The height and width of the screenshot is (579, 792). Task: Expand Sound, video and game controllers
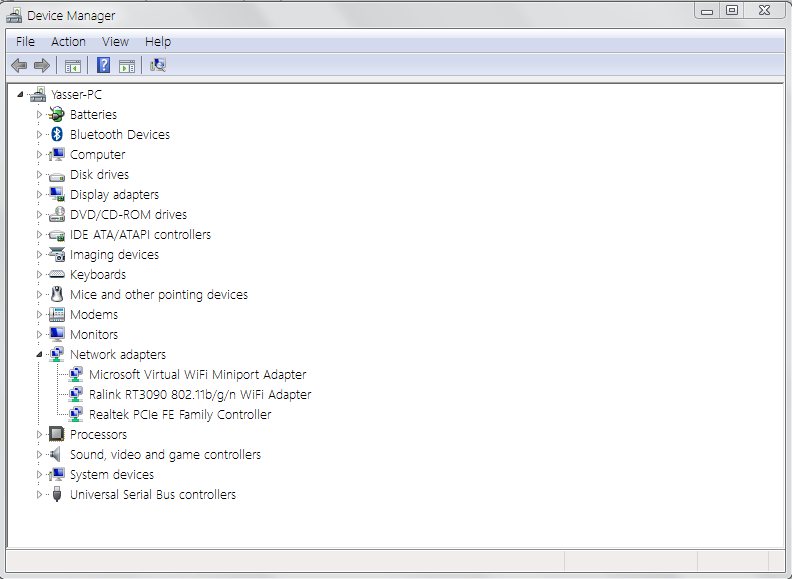39,455
